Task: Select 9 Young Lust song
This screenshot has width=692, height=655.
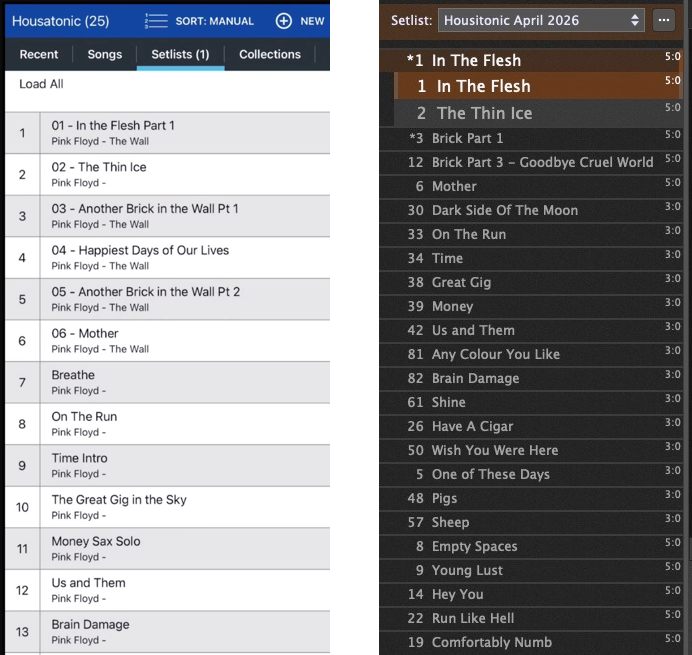Action: pos(531,570)
